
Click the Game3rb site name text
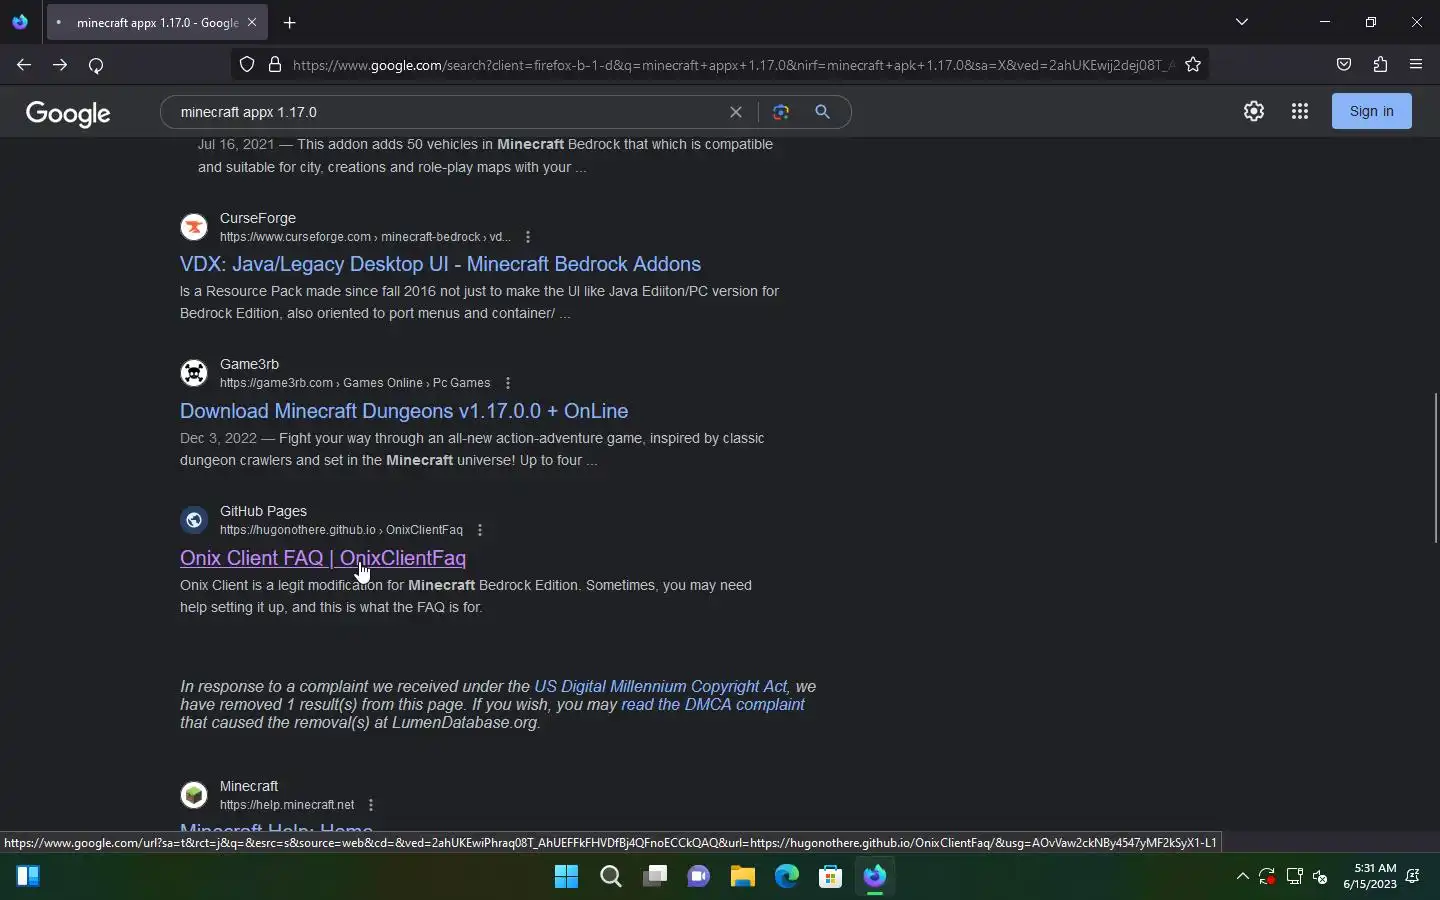click(x=249, y=364)
